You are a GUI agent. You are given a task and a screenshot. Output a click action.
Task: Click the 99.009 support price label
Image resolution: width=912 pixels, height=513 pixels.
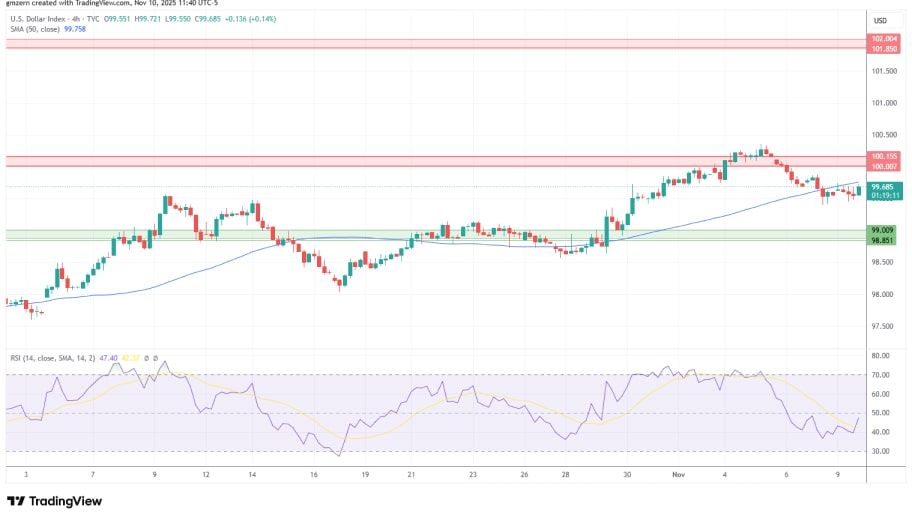click(x=882, y=230)
